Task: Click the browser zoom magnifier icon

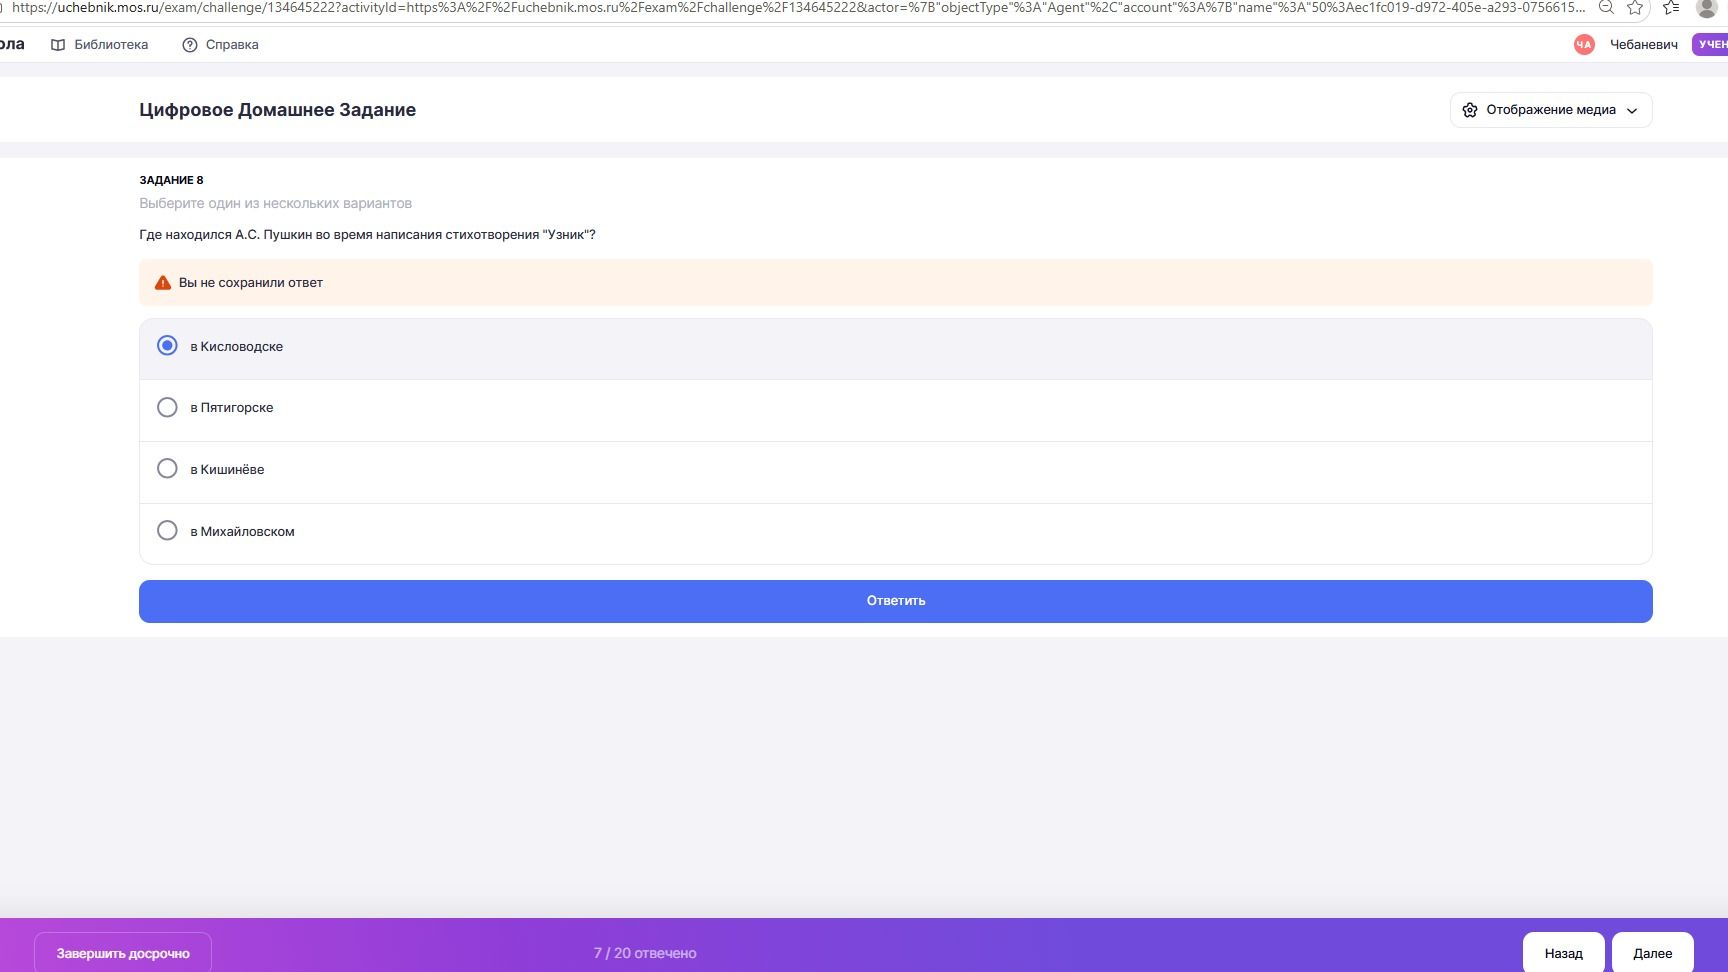Action: pyautogui.click(x=1606, y=7)
